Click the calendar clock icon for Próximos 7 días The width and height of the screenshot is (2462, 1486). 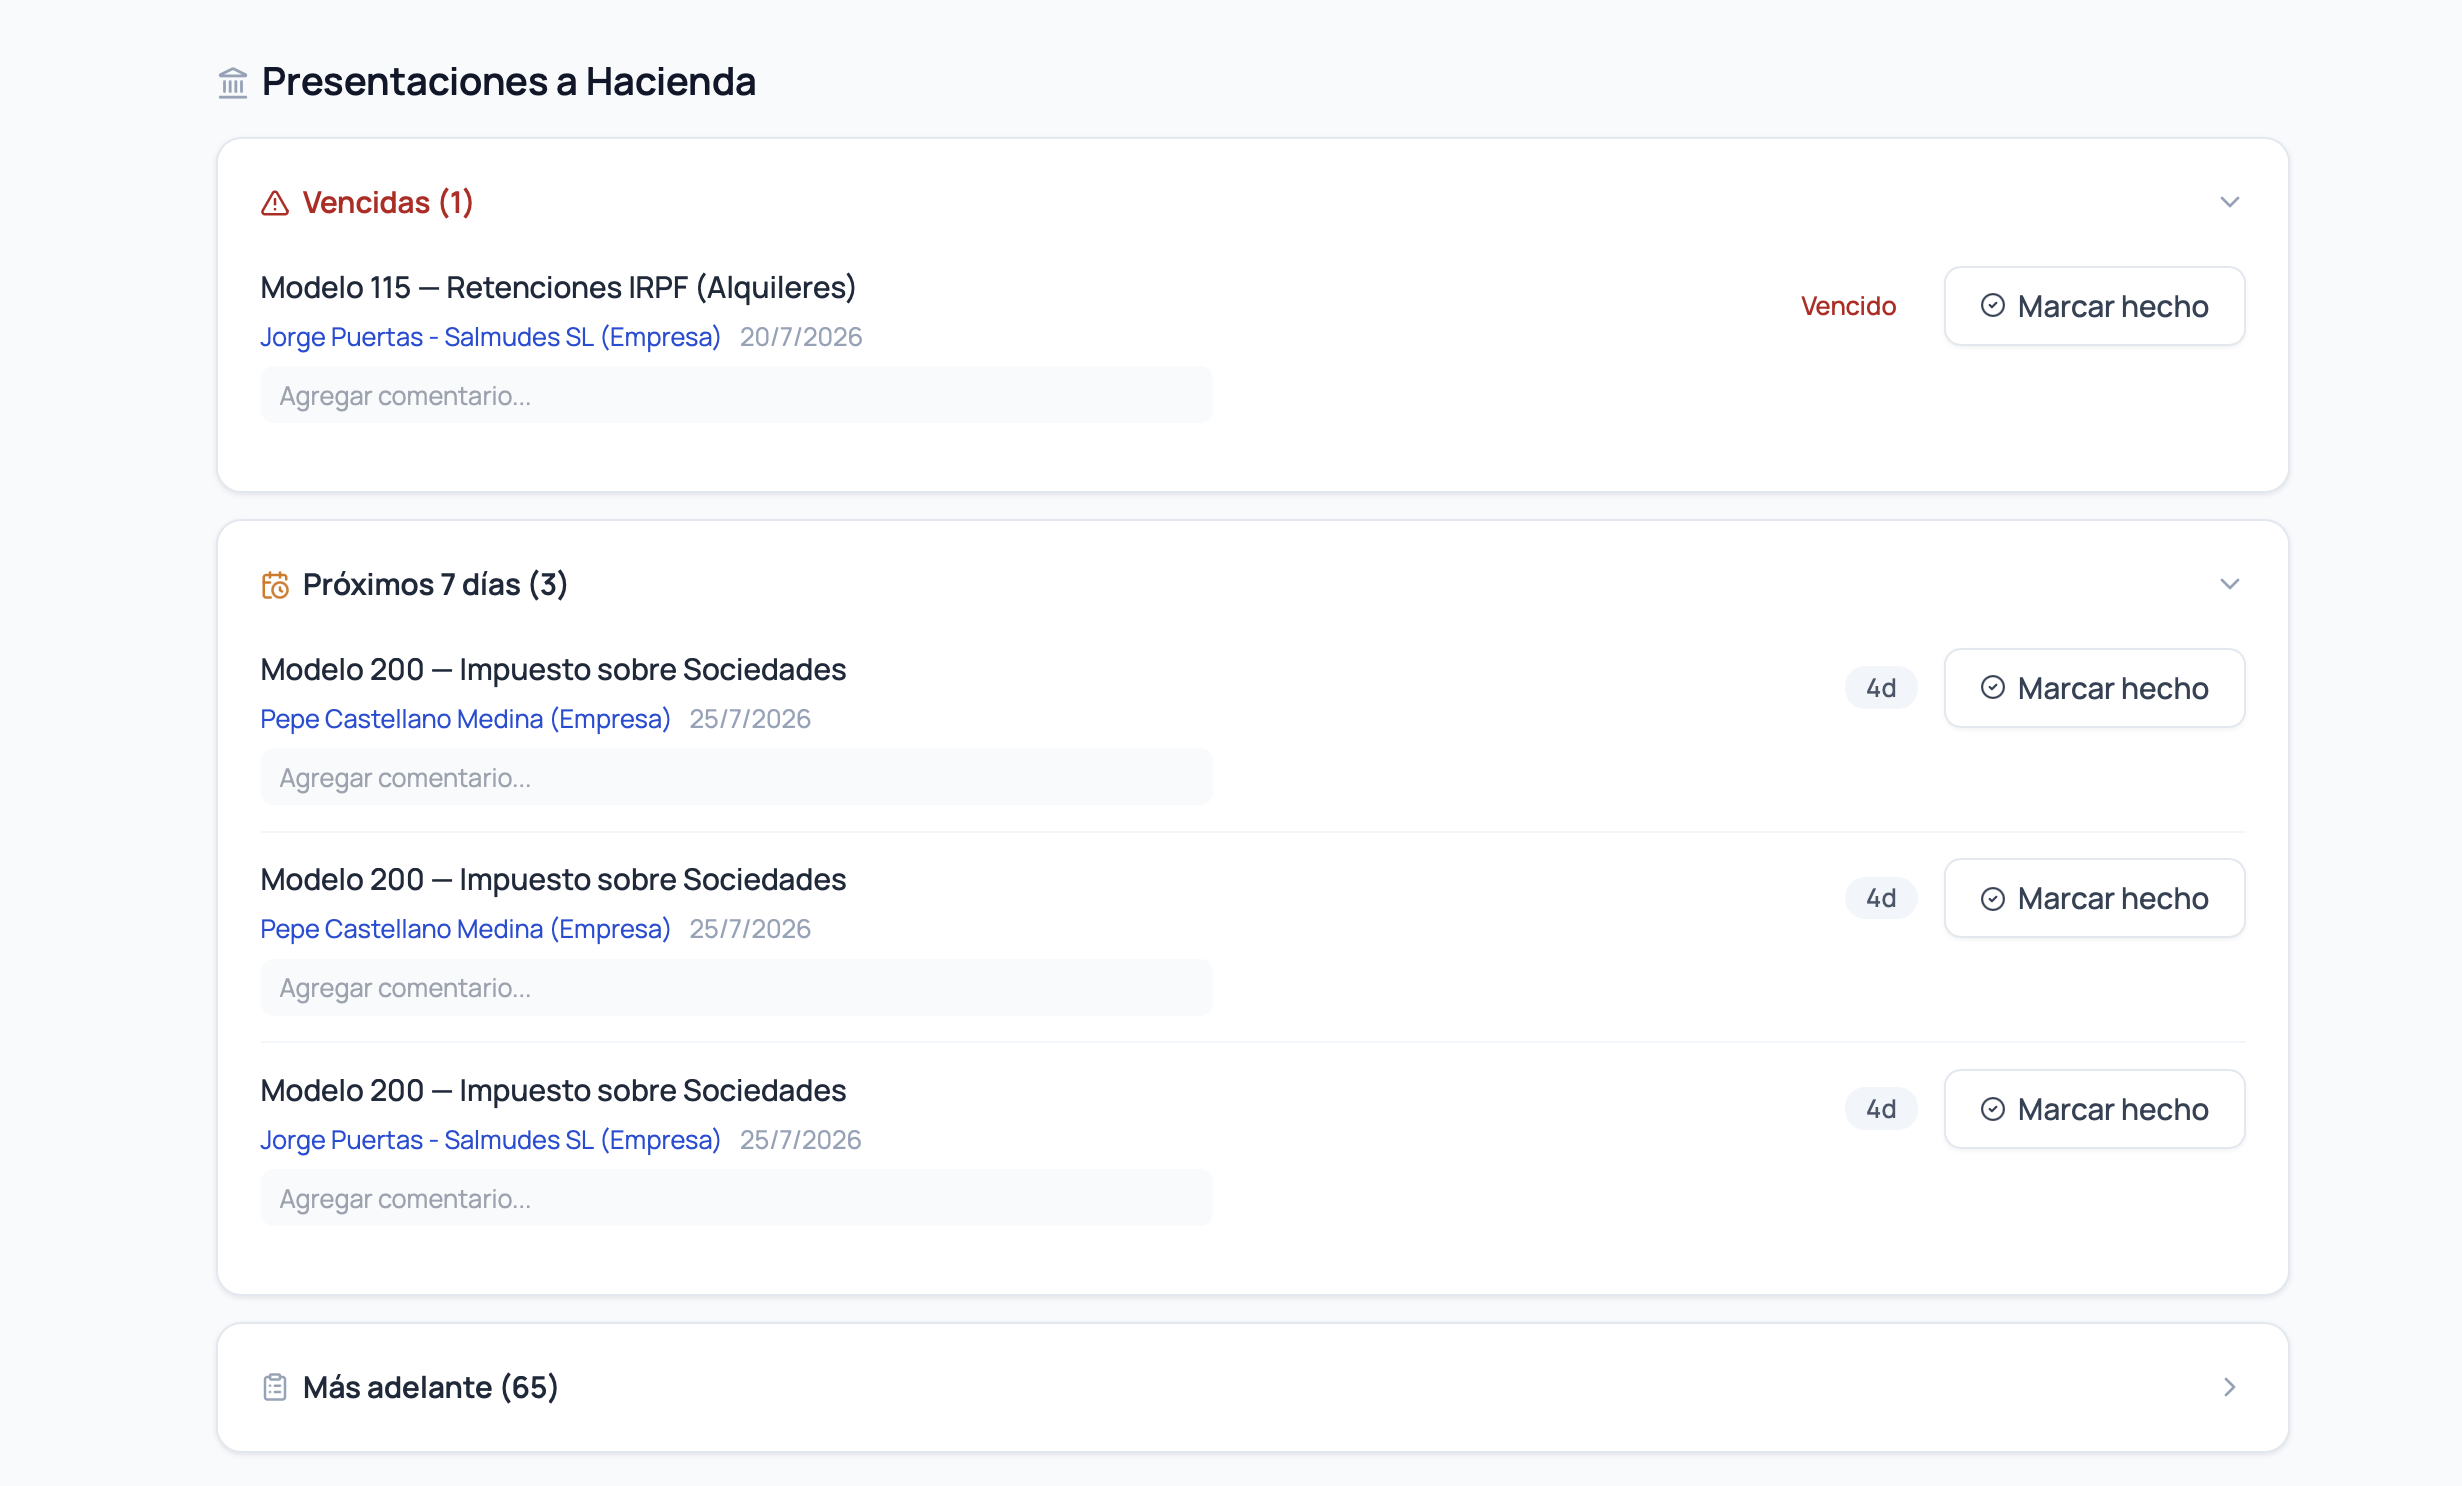275,585
